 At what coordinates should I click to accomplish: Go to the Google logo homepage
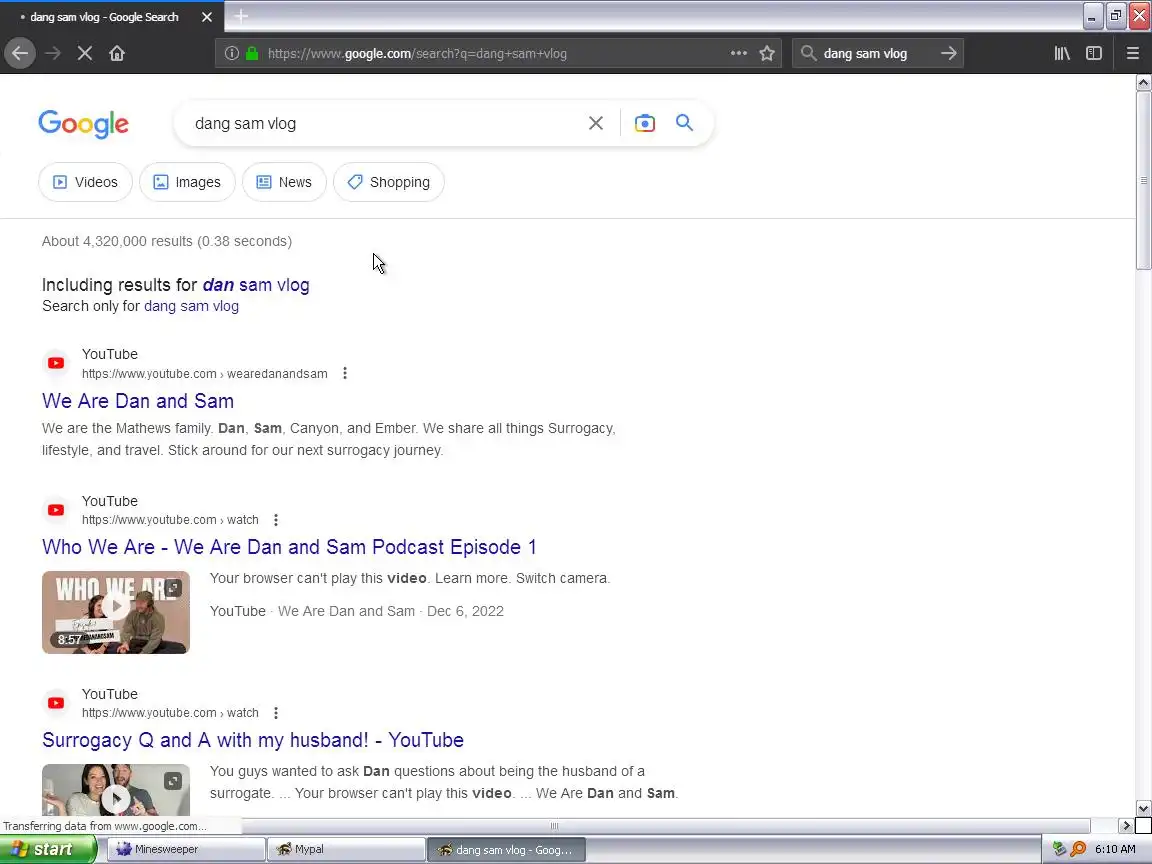coord(83,123)
